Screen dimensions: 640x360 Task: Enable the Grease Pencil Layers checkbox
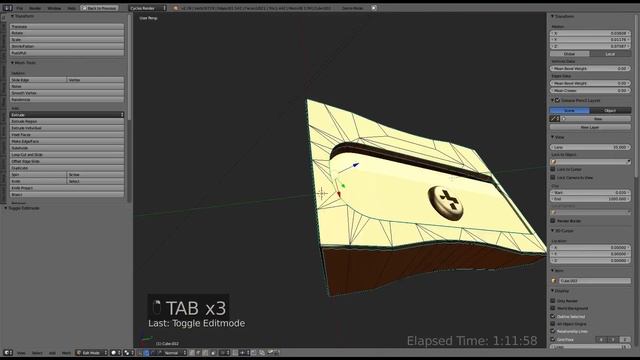click(x=557, y=100)
